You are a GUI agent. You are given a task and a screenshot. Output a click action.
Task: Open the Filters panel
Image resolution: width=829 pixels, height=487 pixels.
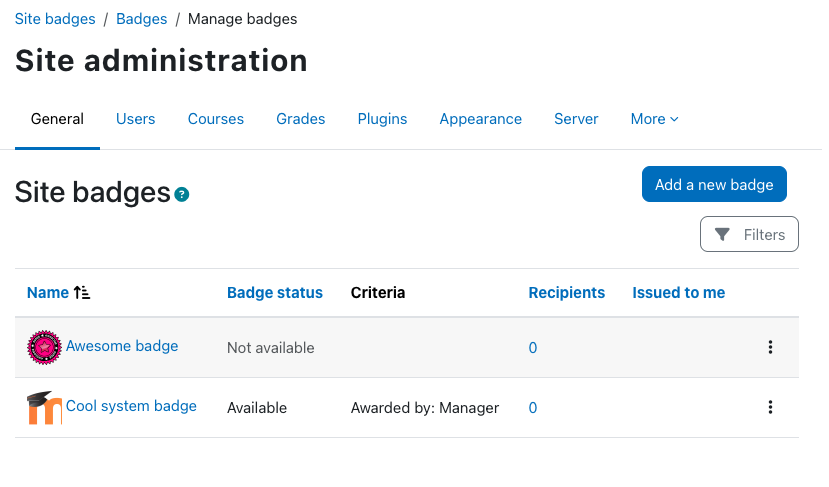(749, 234)
